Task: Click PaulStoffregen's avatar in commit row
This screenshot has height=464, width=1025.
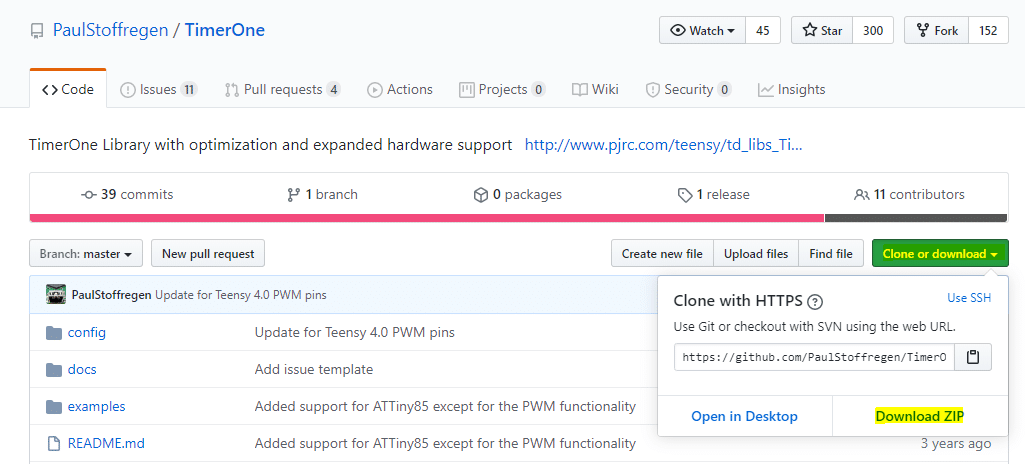Action: 56,295
